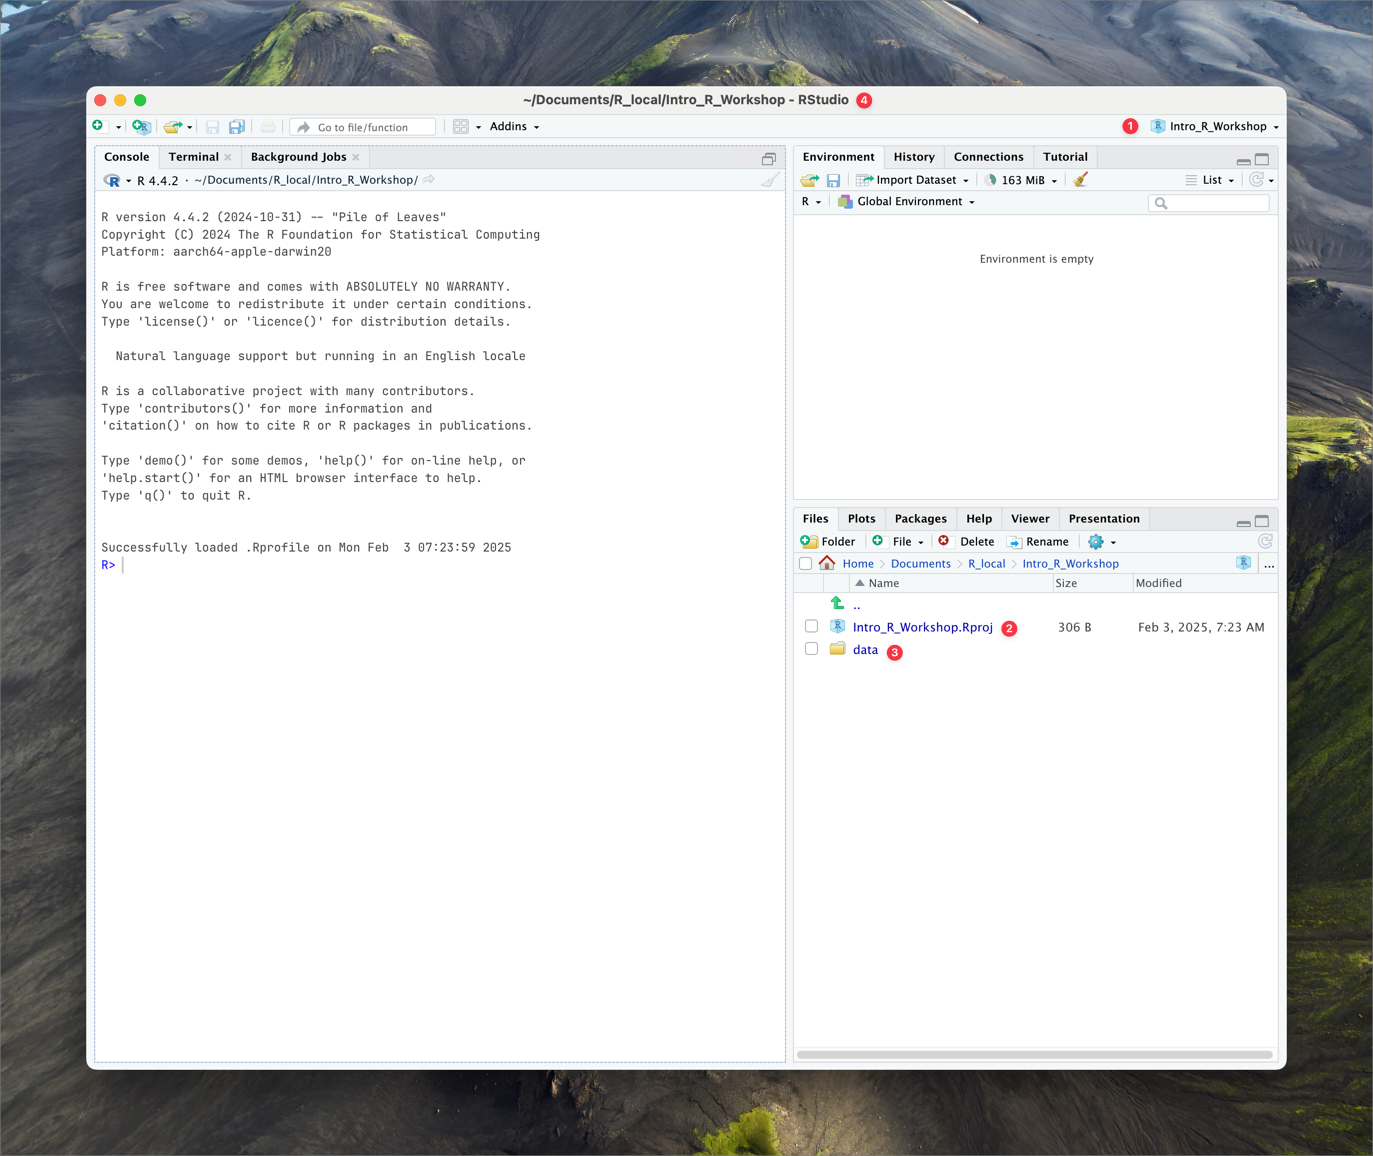Tick the data folder checkbox
Image resolution: width=1373 pixels, height=1156 pixels.
pyautogui.click(x=811, y=649)
